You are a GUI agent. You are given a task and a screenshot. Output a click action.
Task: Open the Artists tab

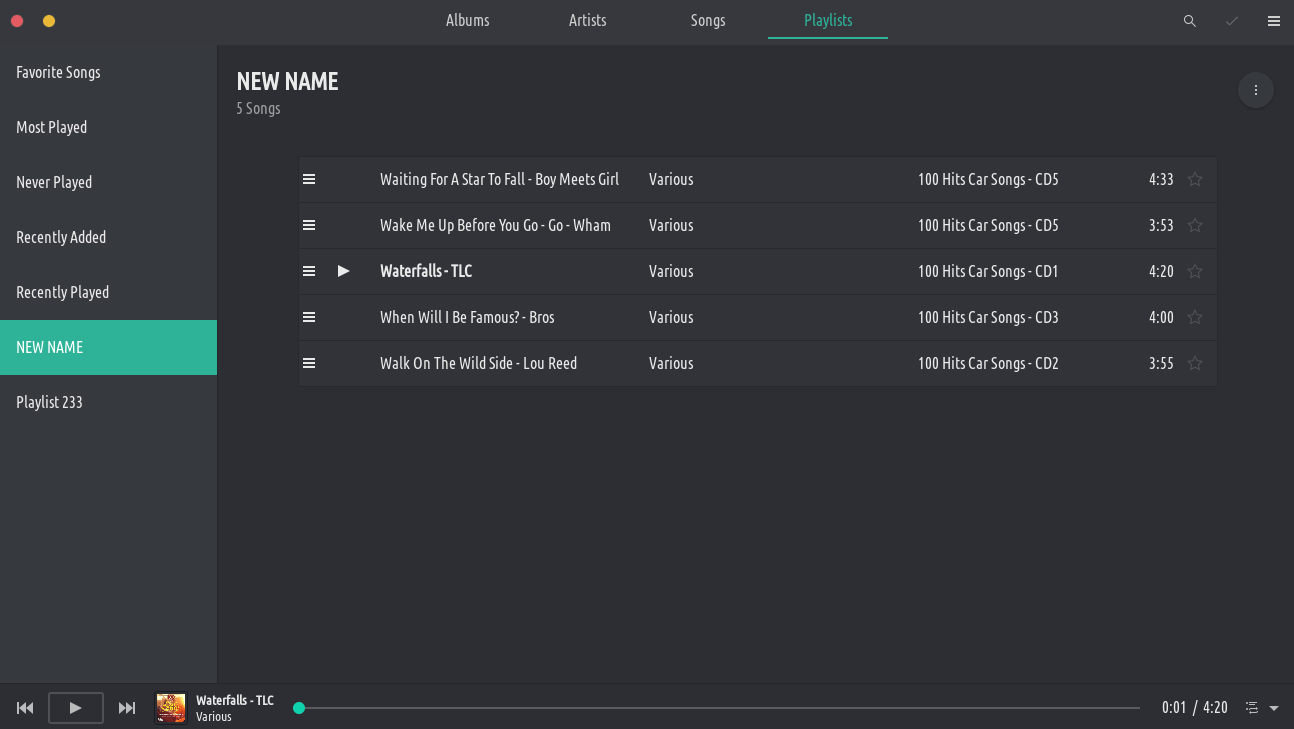587,20
